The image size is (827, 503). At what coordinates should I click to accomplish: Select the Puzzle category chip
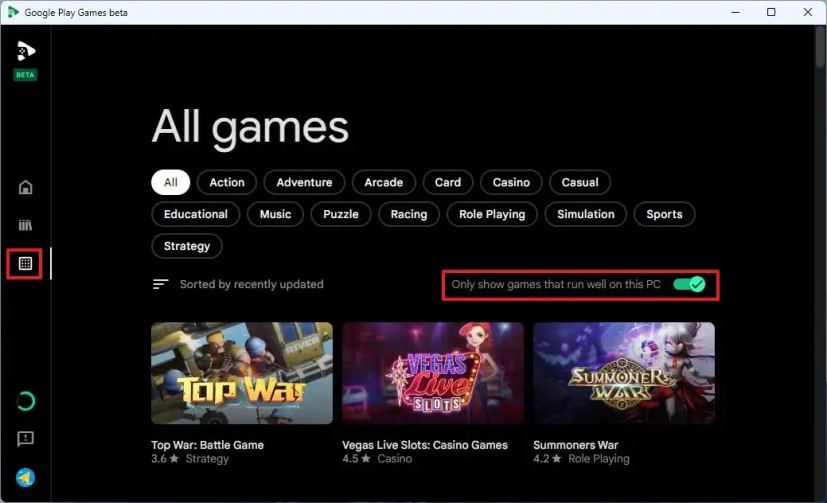(341, 214)
